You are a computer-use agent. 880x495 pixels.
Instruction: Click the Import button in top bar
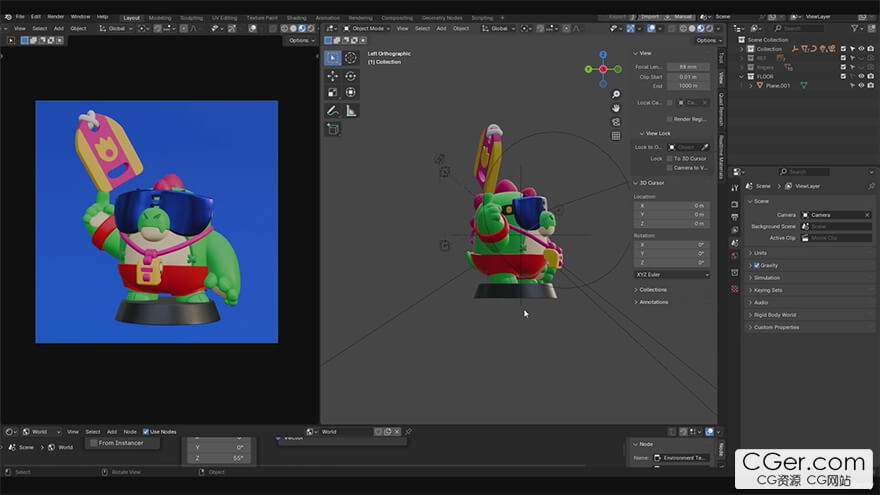click(x=651, y=17)
